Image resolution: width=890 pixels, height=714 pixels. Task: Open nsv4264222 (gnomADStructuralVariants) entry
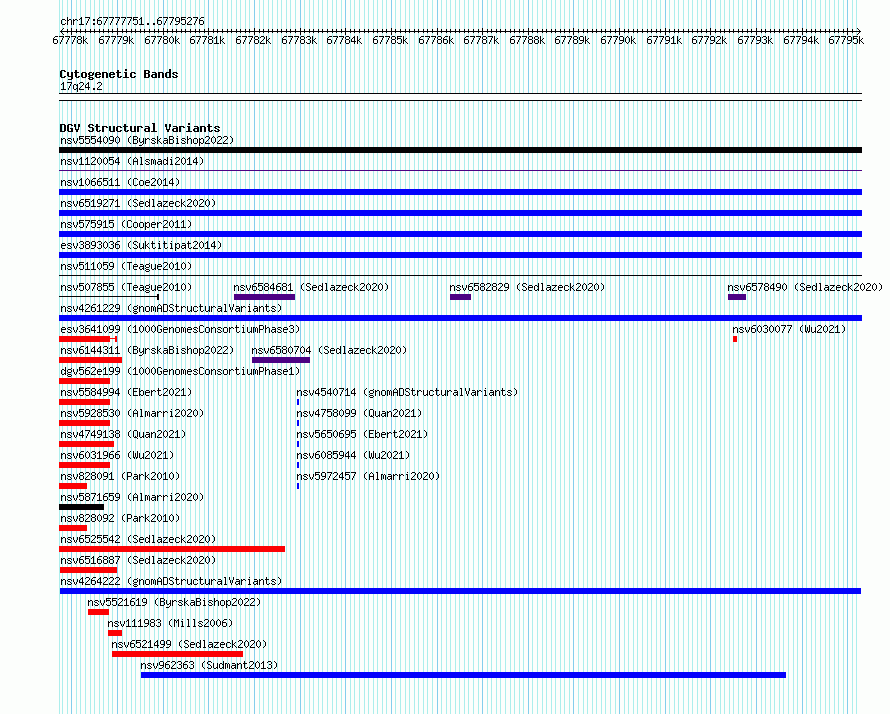(x=171, y=581)
